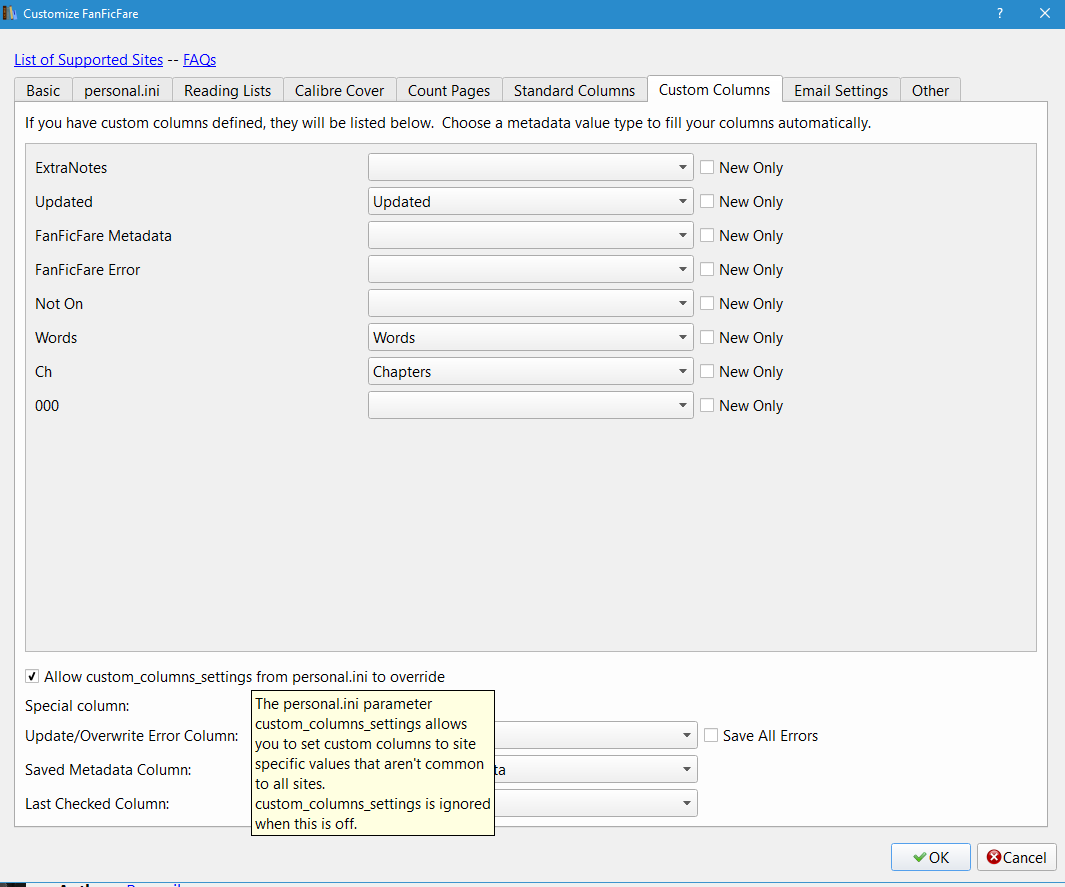Open the Updated column metadata dropdown

pos(530,201)
